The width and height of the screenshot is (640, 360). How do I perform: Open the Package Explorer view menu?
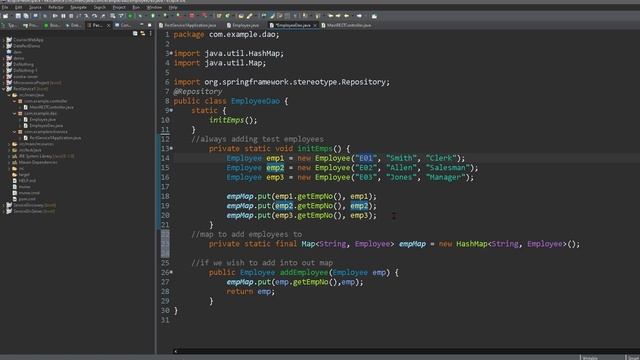pos(151,33)
